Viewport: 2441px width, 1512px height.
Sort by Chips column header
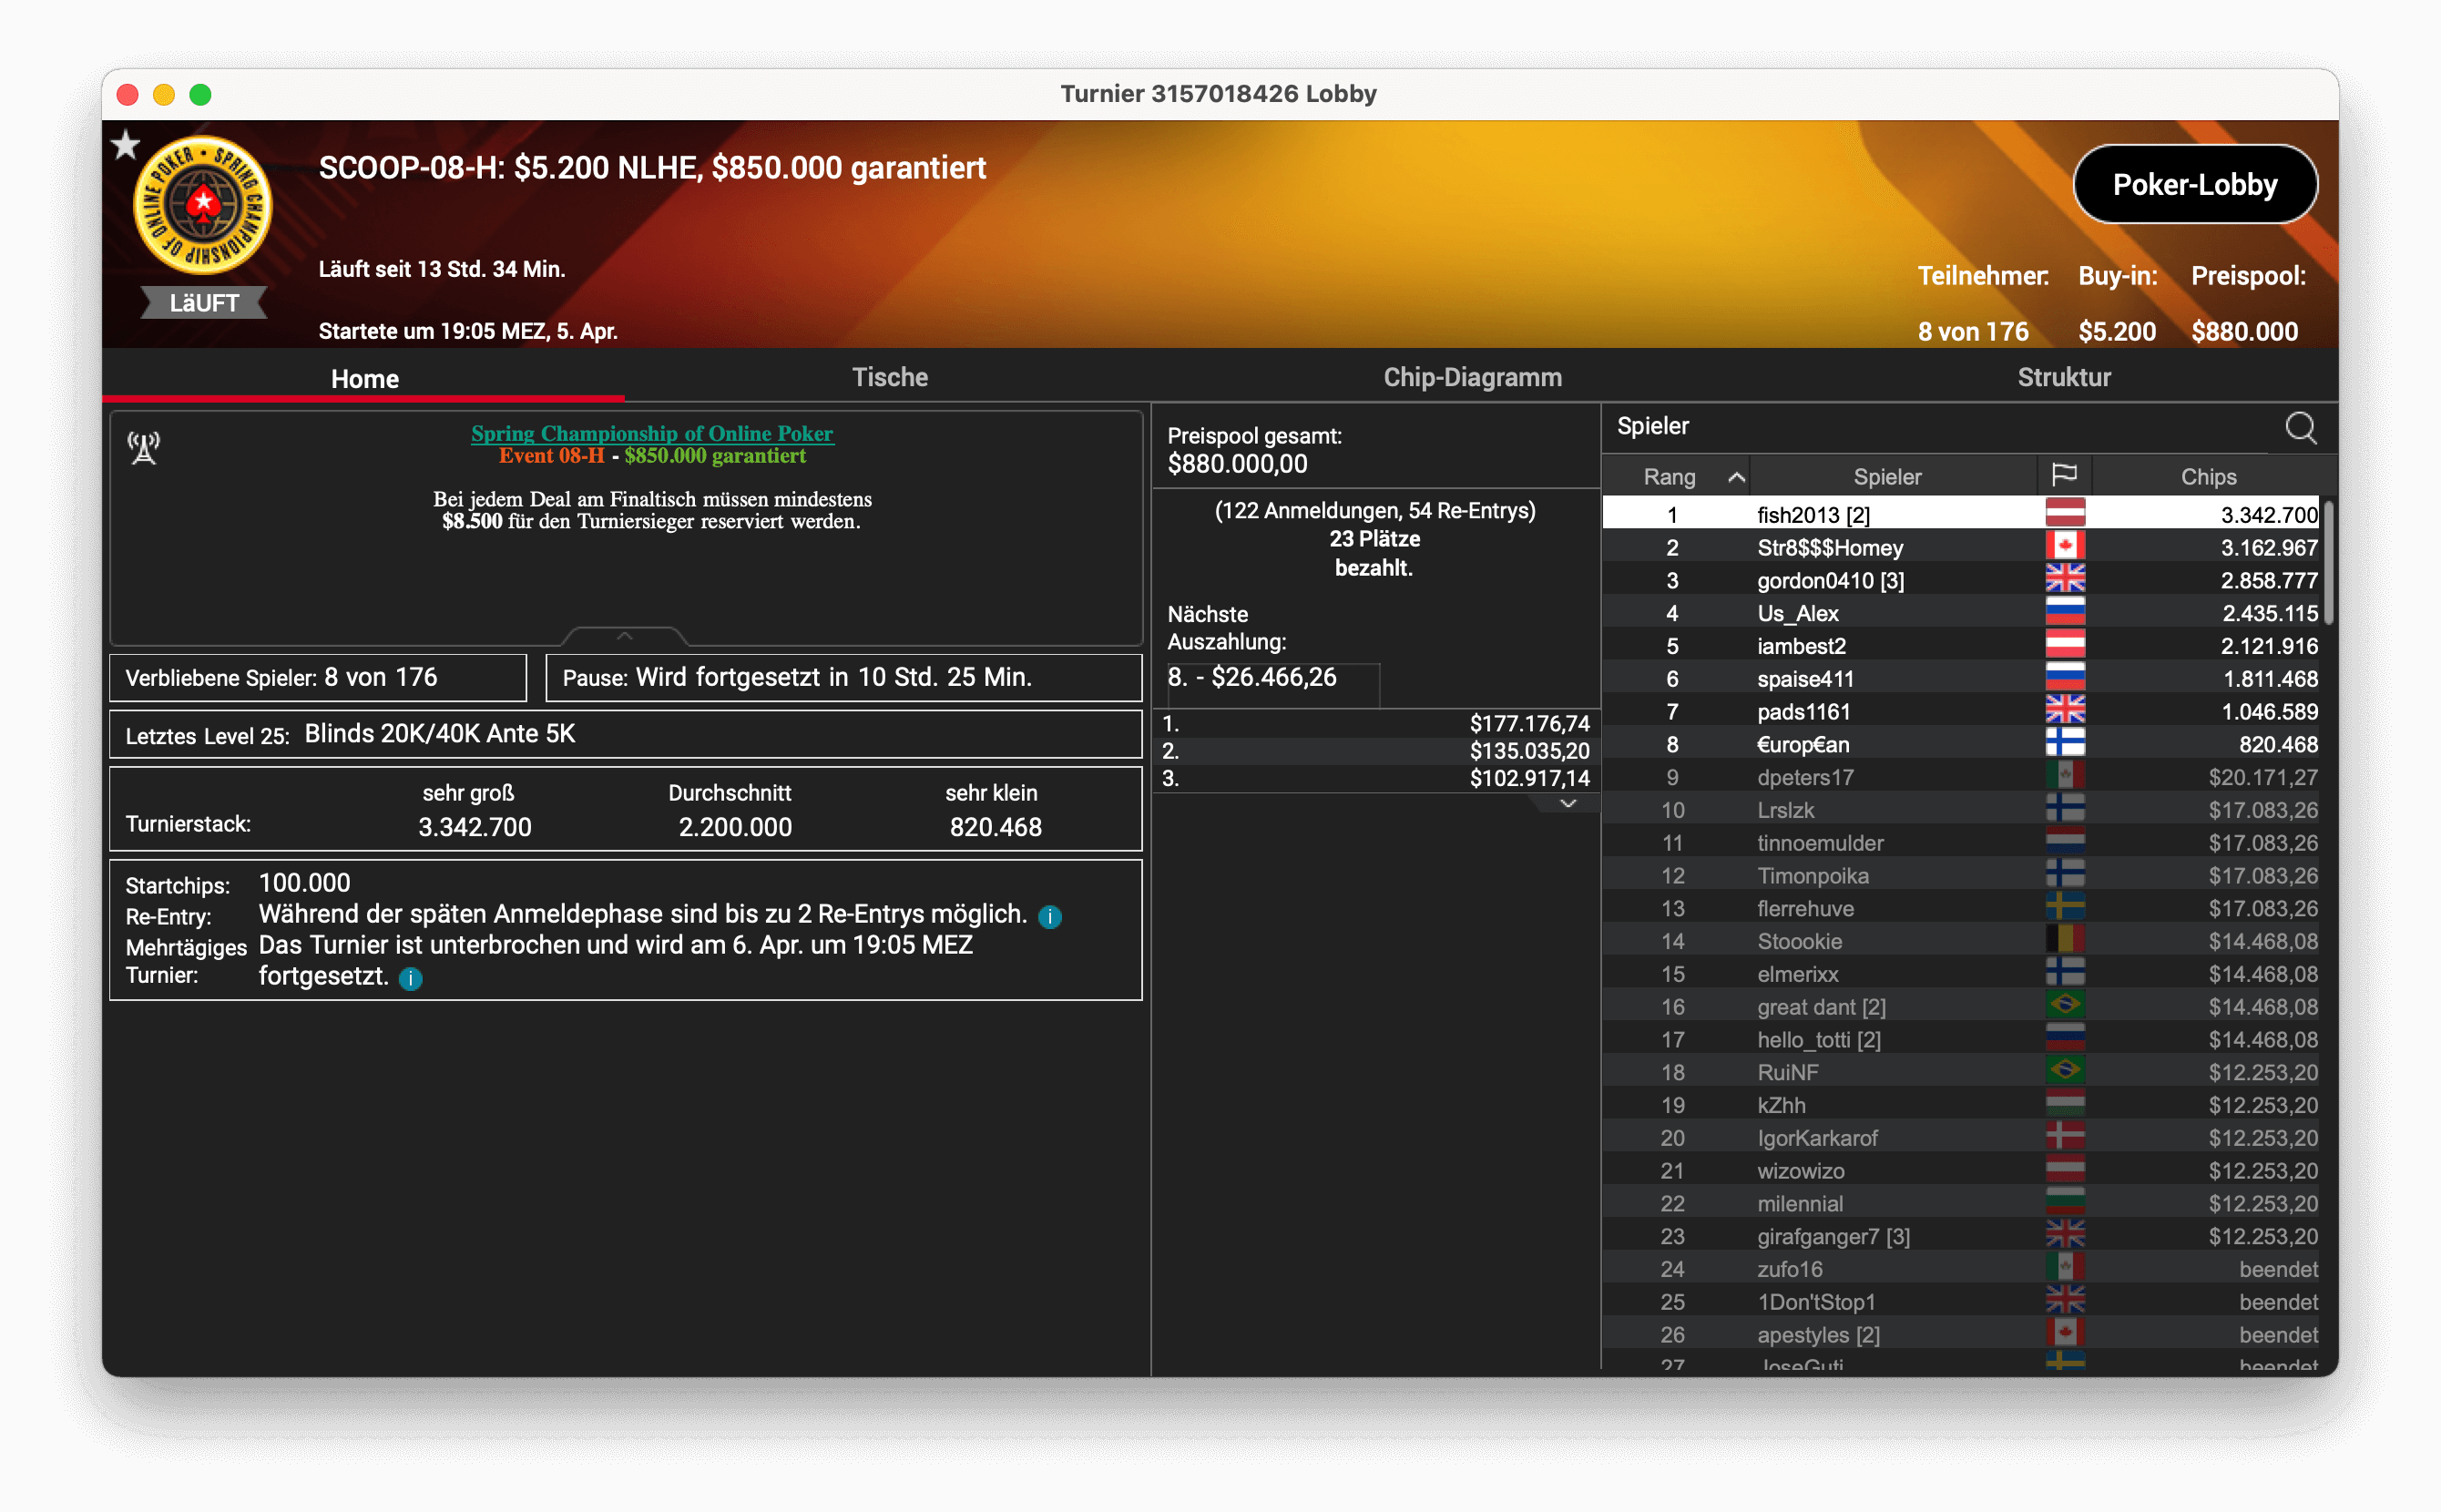2207,477
